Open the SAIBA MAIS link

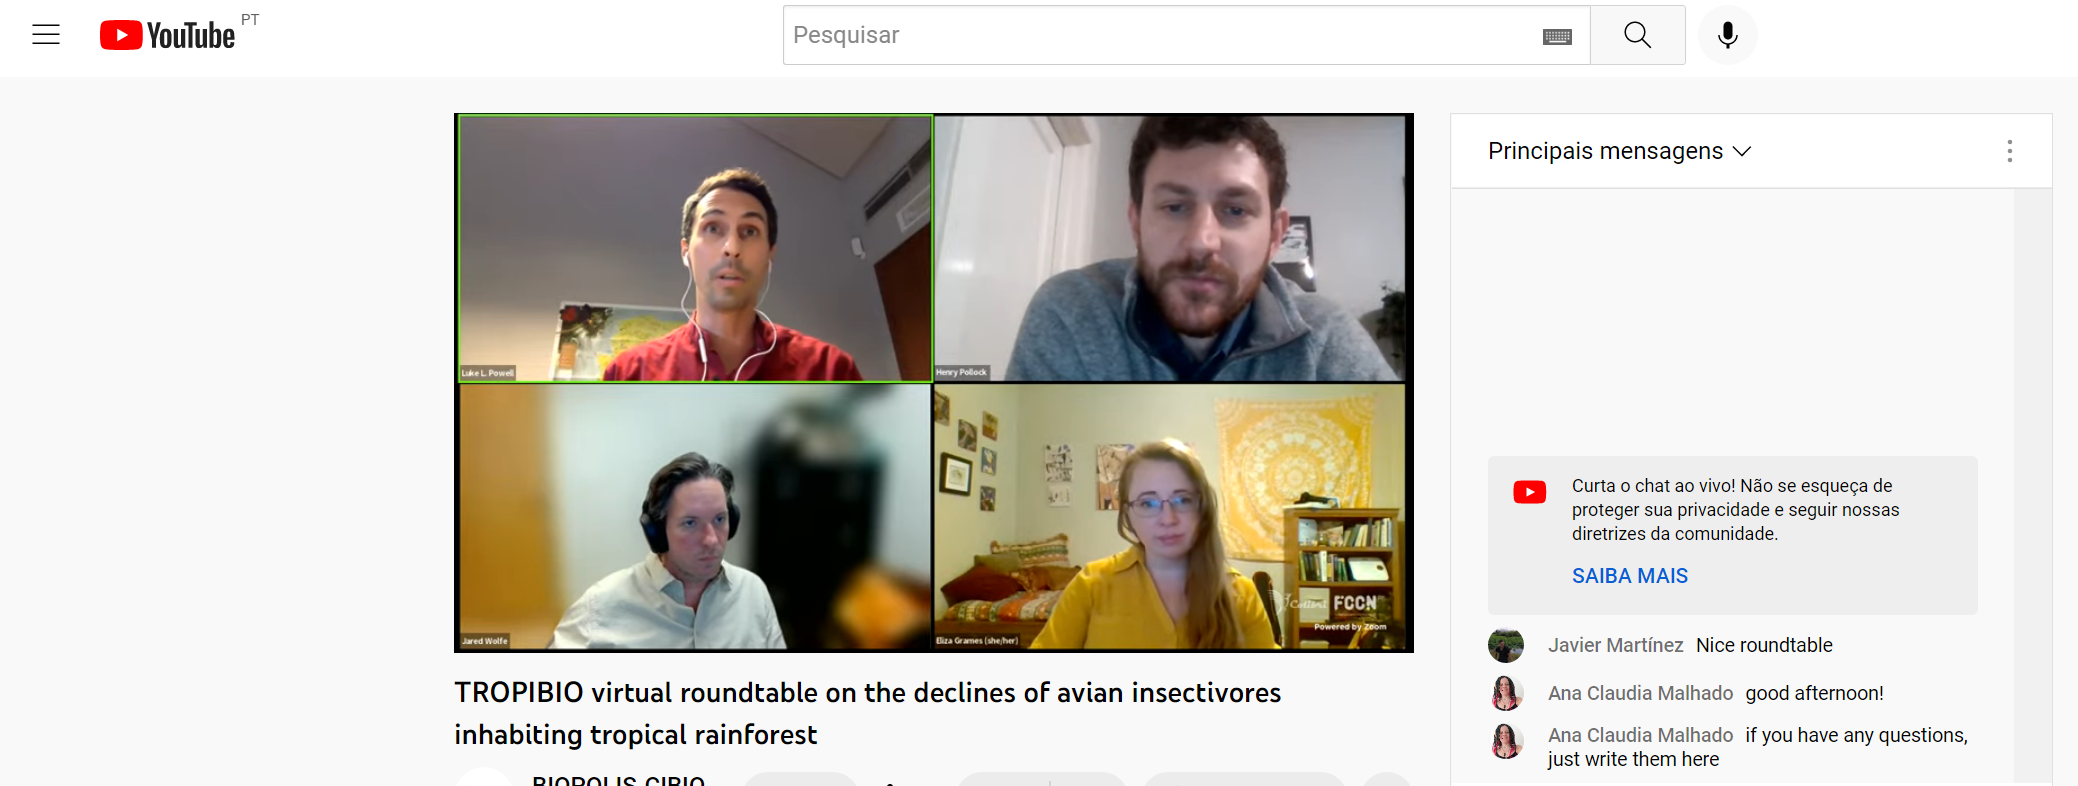[x=1629, y=576]
